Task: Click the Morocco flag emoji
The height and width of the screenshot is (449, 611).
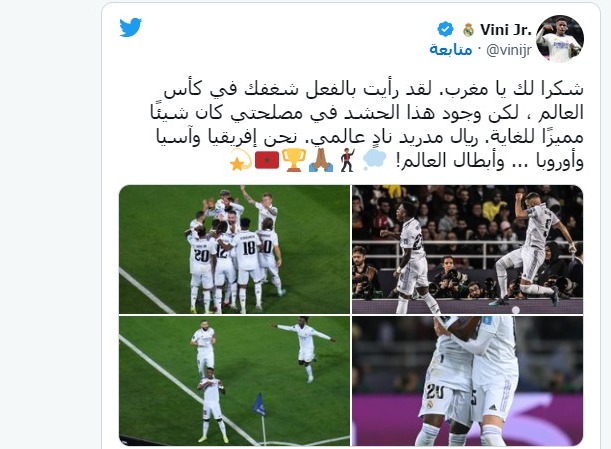Action: (x=267, y=160)
